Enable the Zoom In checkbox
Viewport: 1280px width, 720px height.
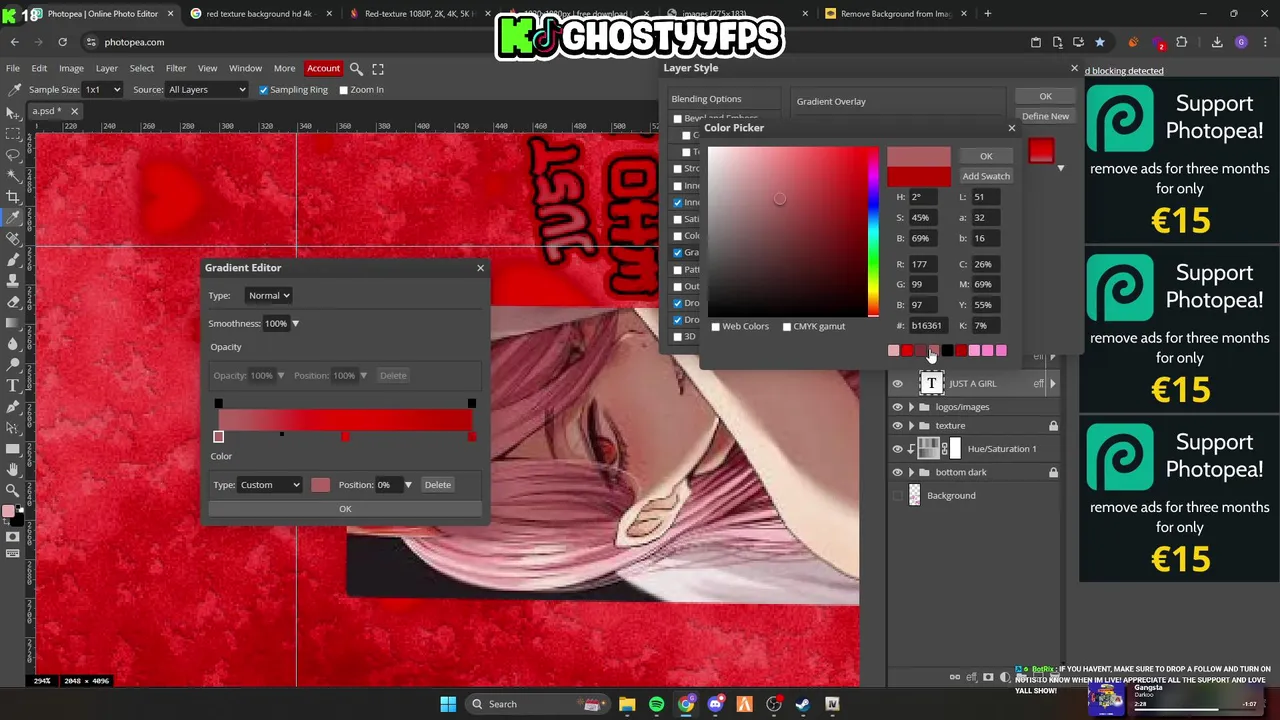click(343, 90)
